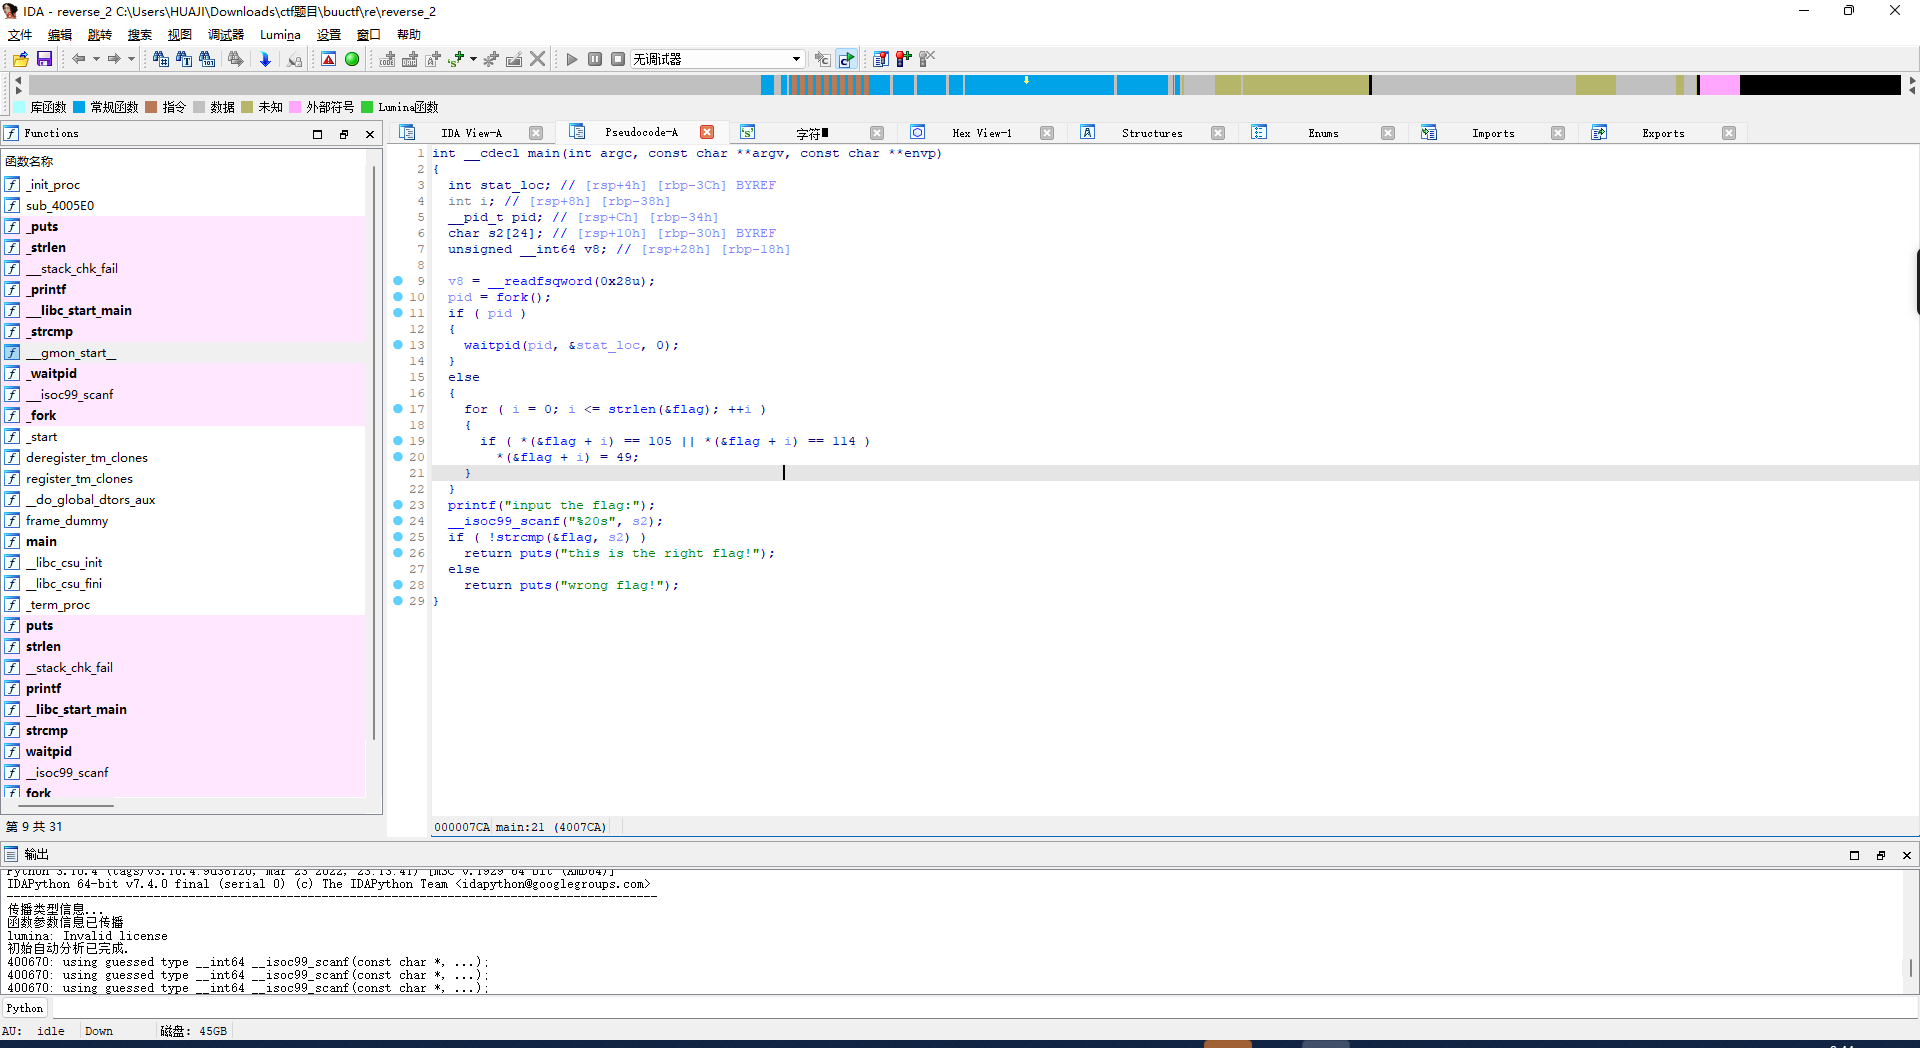Screen dimensions: 1920x1048
Task: Toggle breakpoint dot on line 17
Action: [398, 409]
